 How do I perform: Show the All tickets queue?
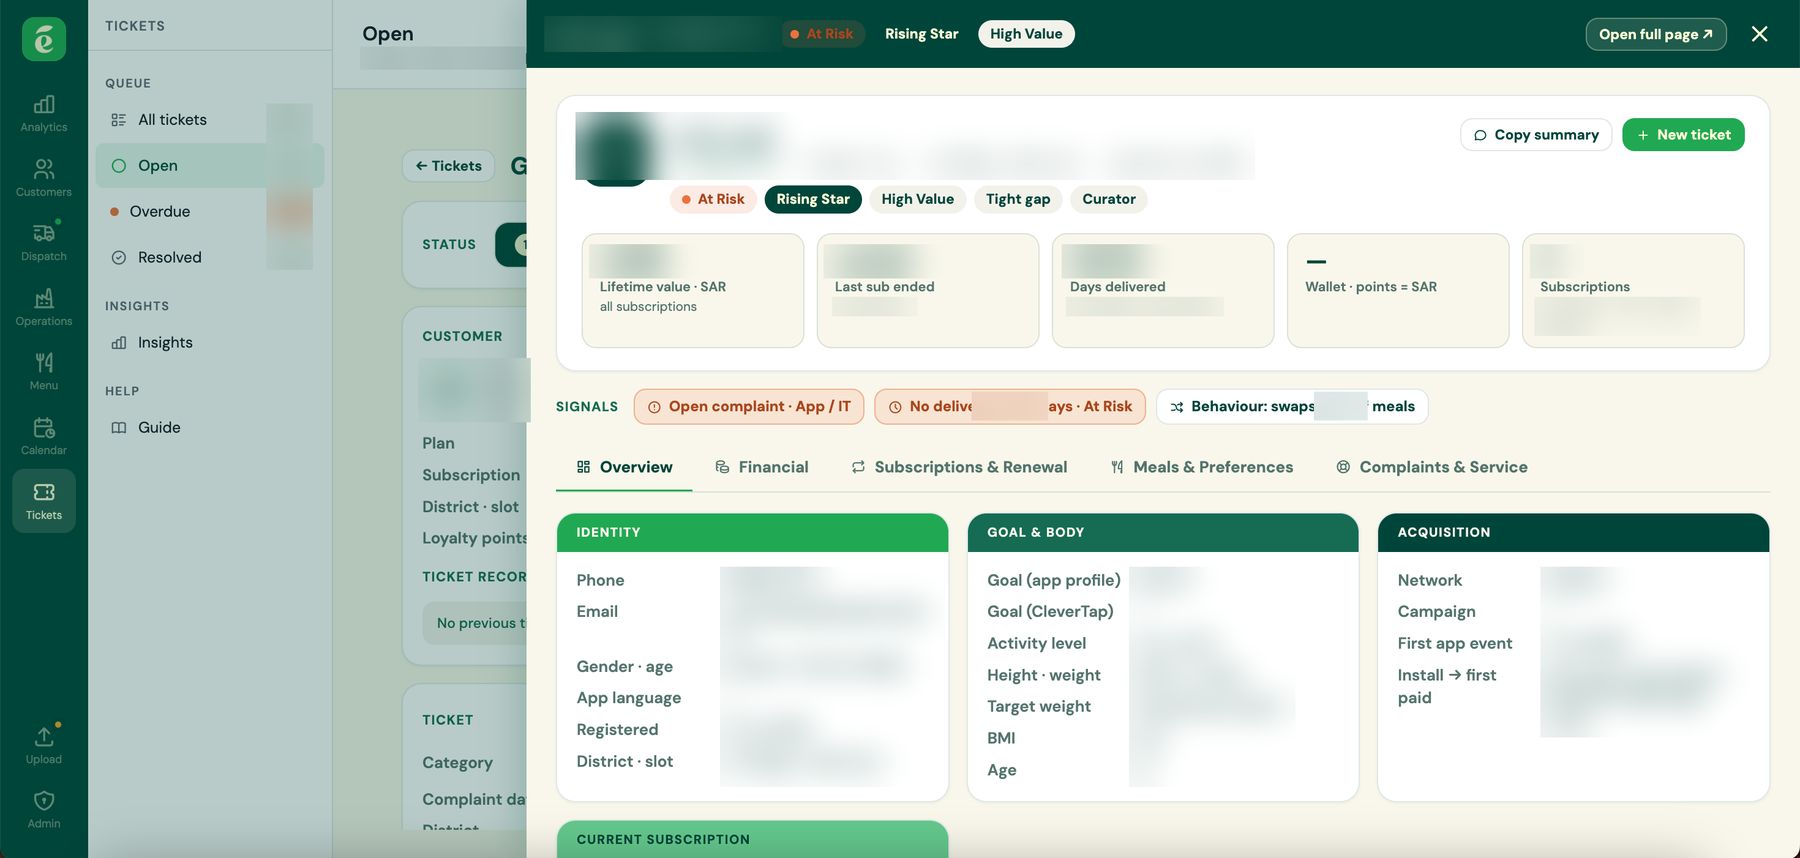(210, 120)
